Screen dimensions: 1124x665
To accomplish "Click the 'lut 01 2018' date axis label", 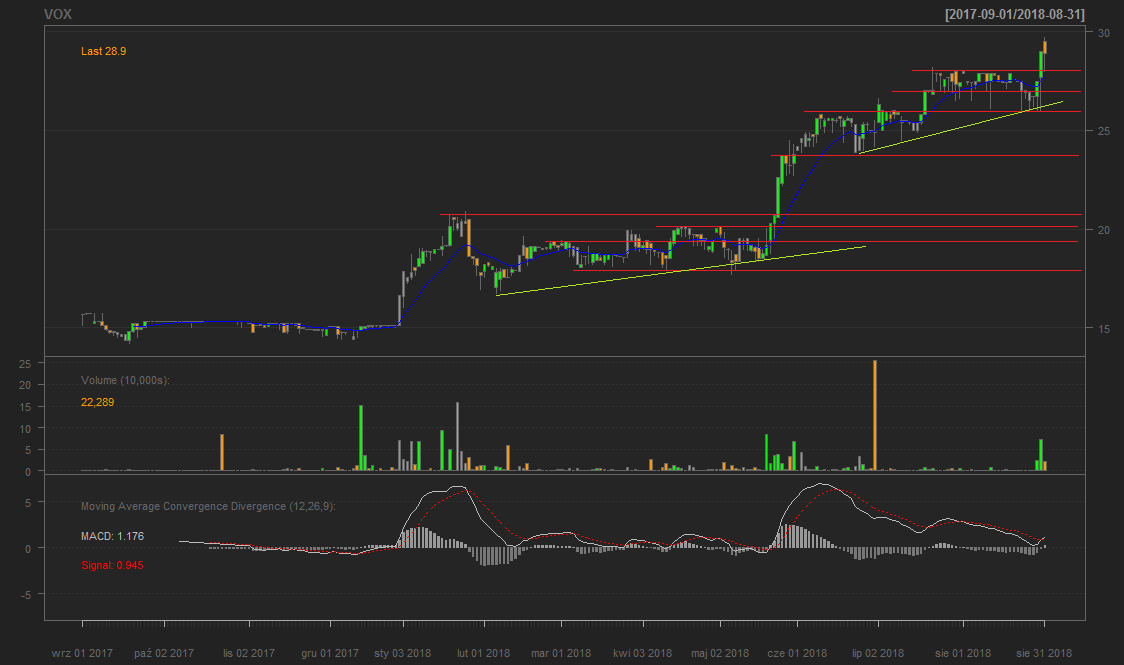I will point(483,653).
